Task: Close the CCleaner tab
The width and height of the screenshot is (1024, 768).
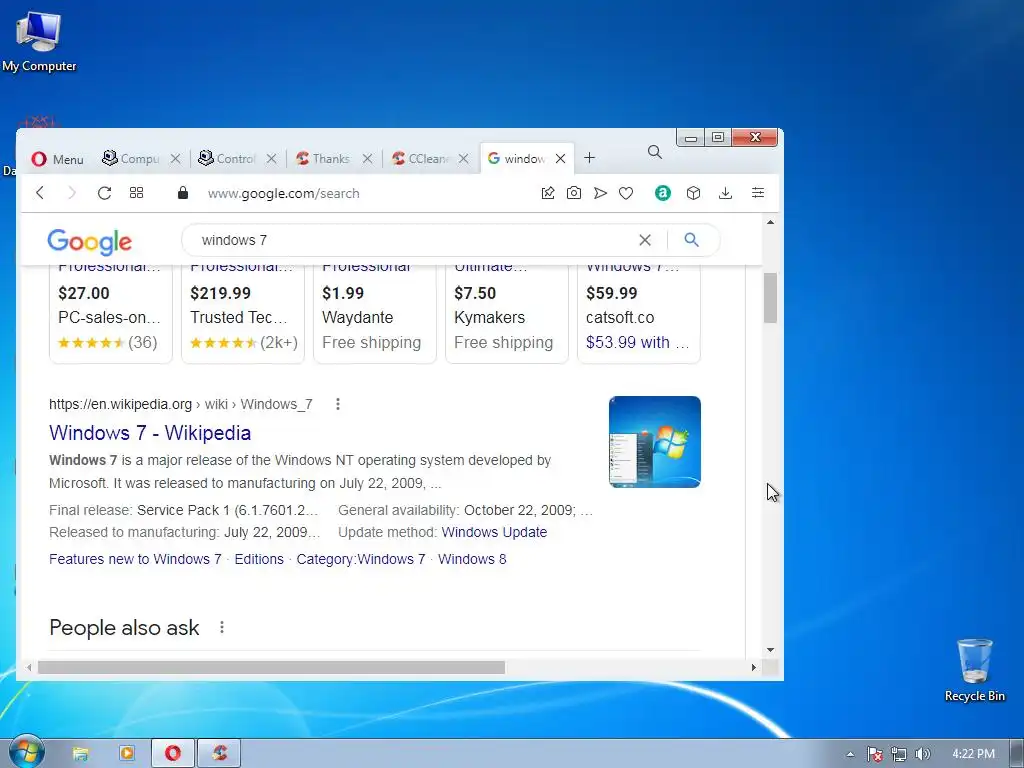Action: [464, 159]
